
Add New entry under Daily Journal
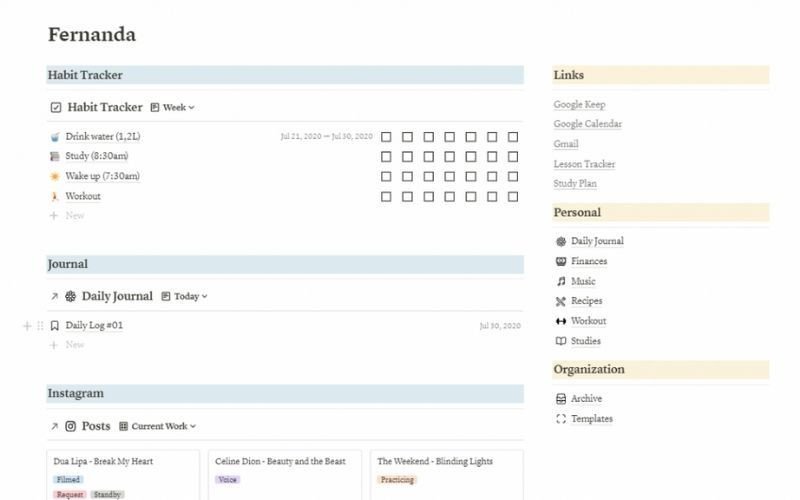pyautogui.click(x=67, y=345)
